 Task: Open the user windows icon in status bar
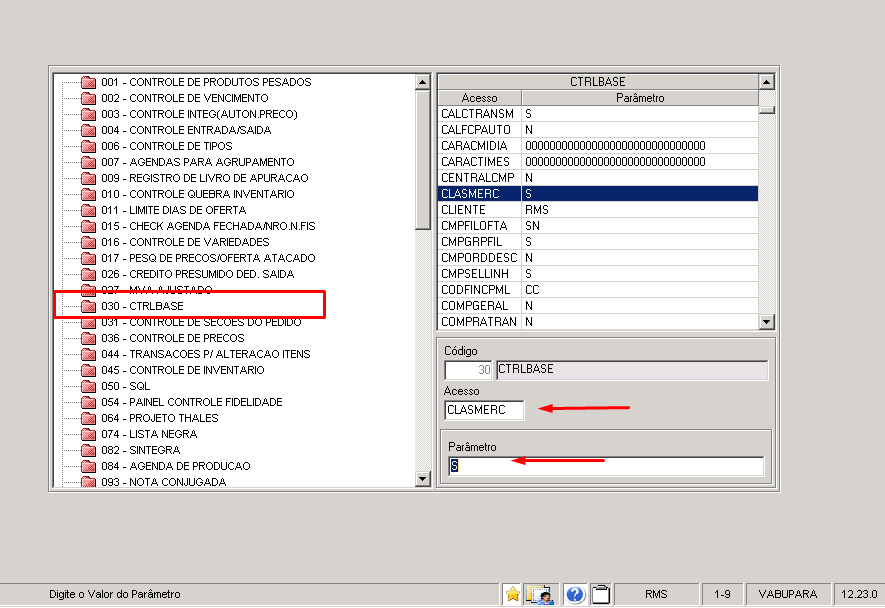point(541,594)
